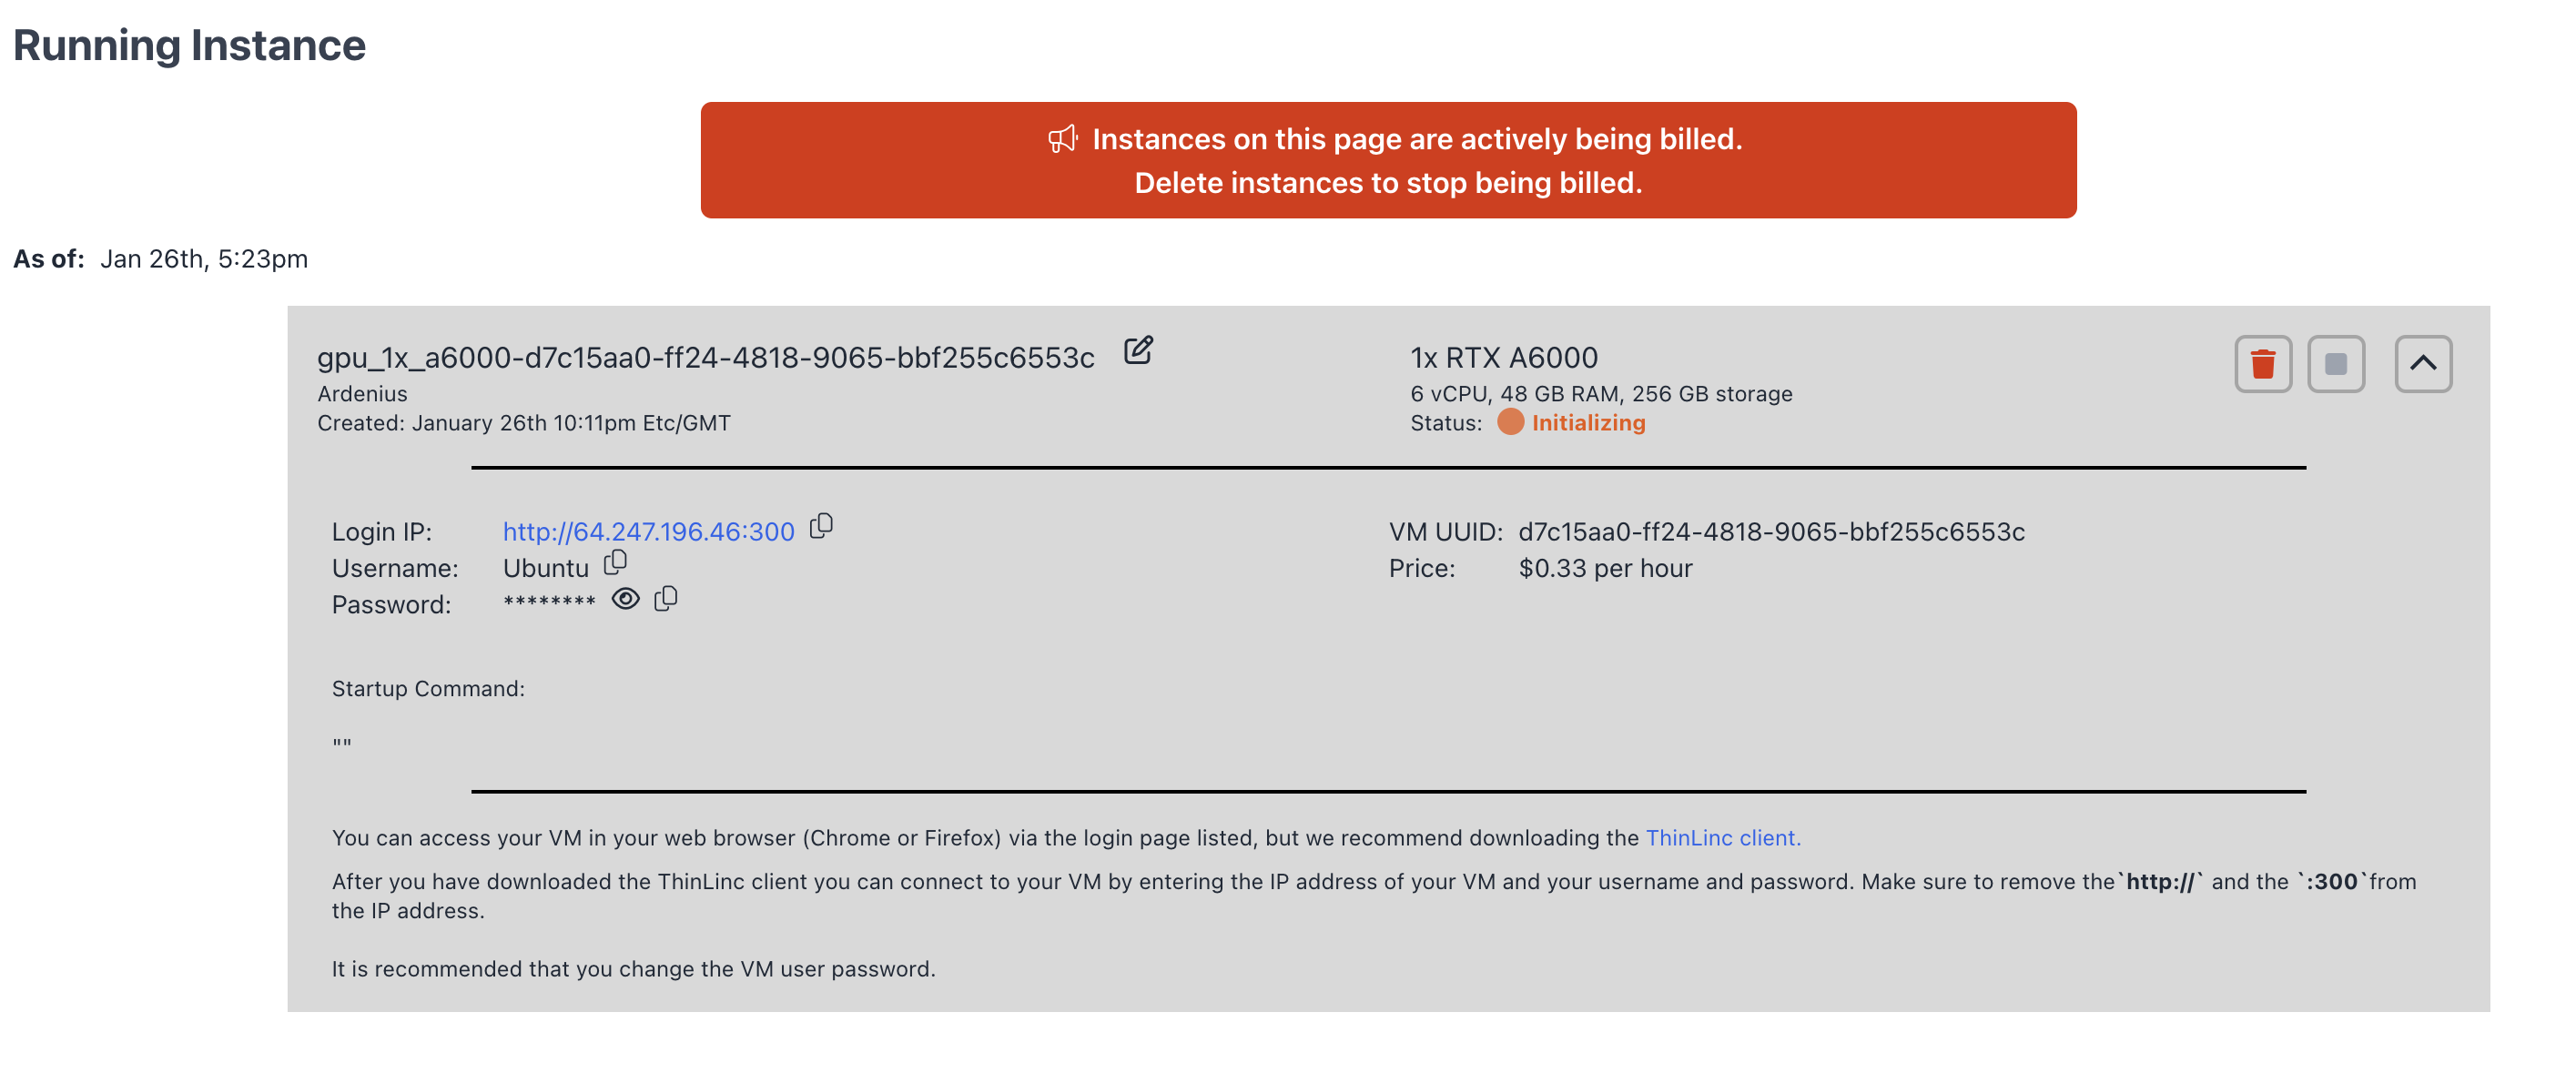This screenshot has width=2576, height=1083.
Task: Click the $0.33 per hour price
Action: pos(1604,568)
